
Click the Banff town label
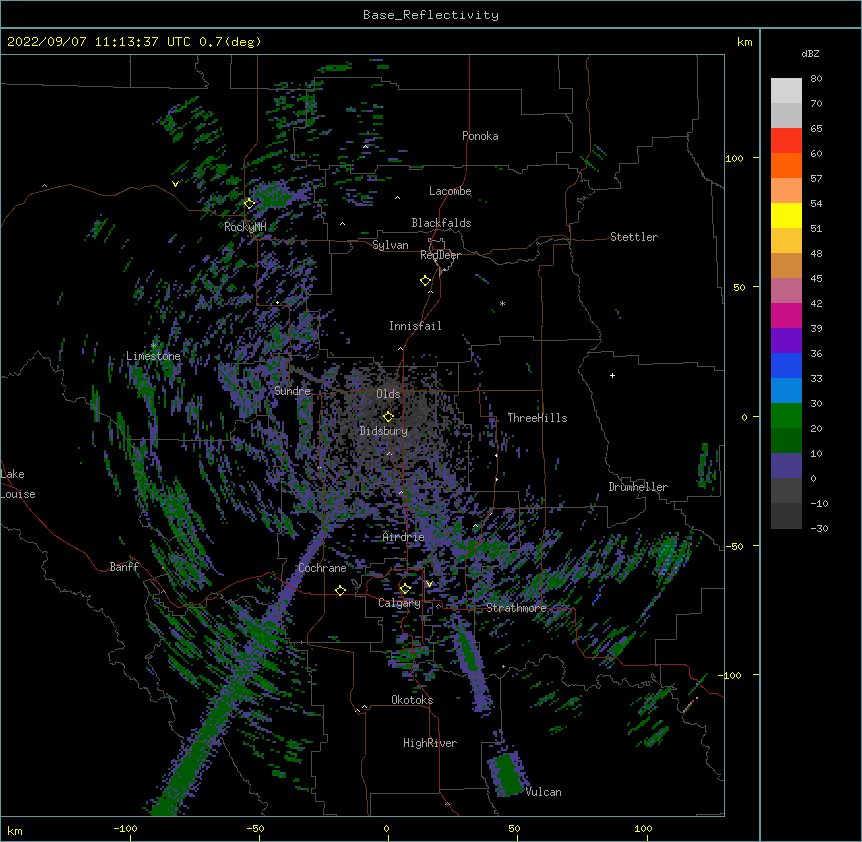pos(124,567)
